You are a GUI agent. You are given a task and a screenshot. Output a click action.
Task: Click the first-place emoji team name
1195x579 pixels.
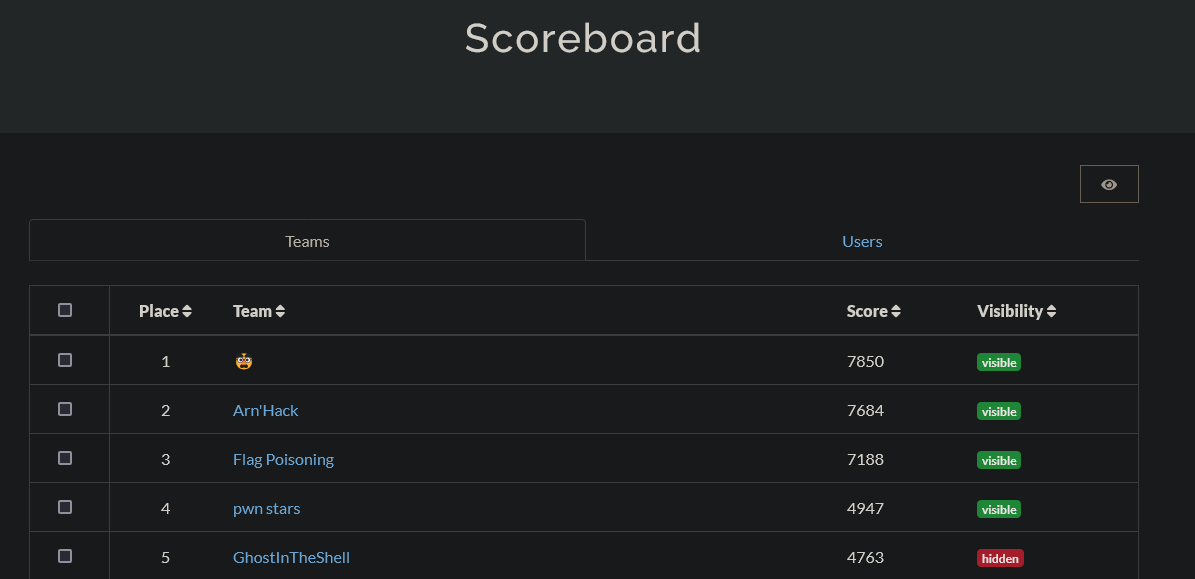tap(243, 361)
